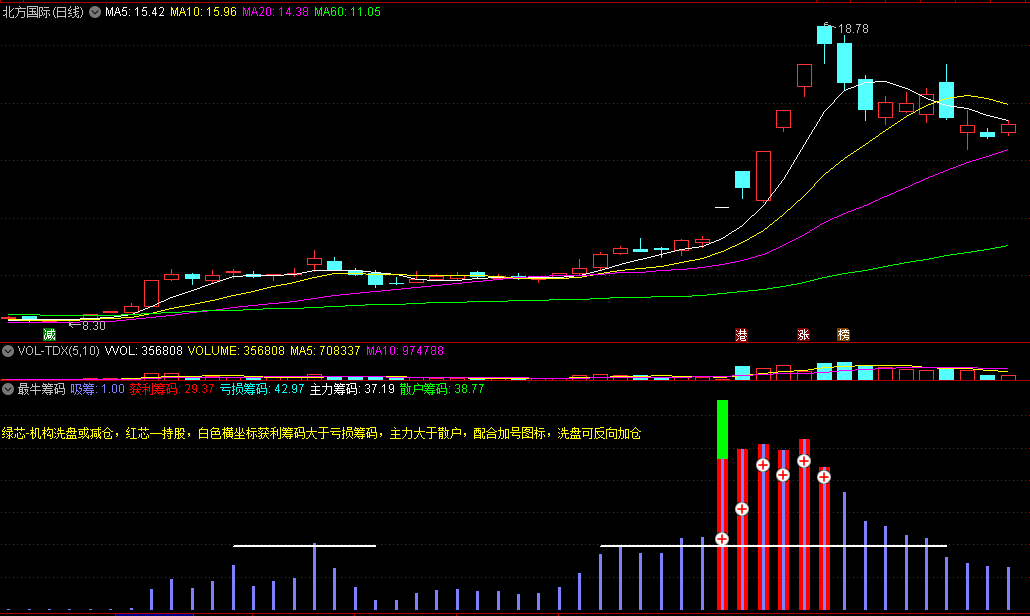1030x616 pixels.
Task: Click the VOLUME: 356808 value
Action: click(236, 351)
